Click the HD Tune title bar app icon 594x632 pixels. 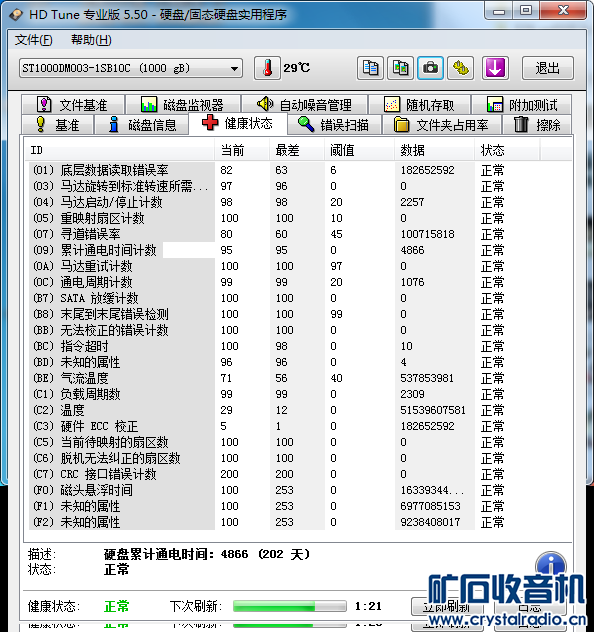coord(16,15)
